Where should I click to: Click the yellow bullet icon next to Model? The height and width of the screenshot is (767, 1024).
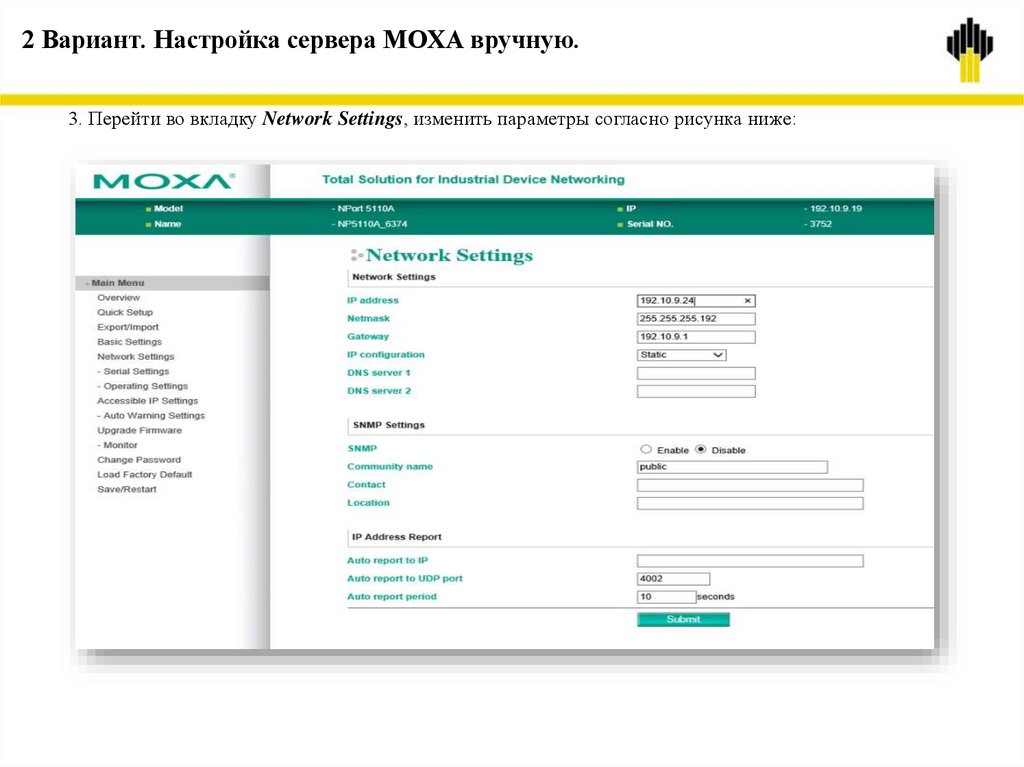(x=147, y=211)
